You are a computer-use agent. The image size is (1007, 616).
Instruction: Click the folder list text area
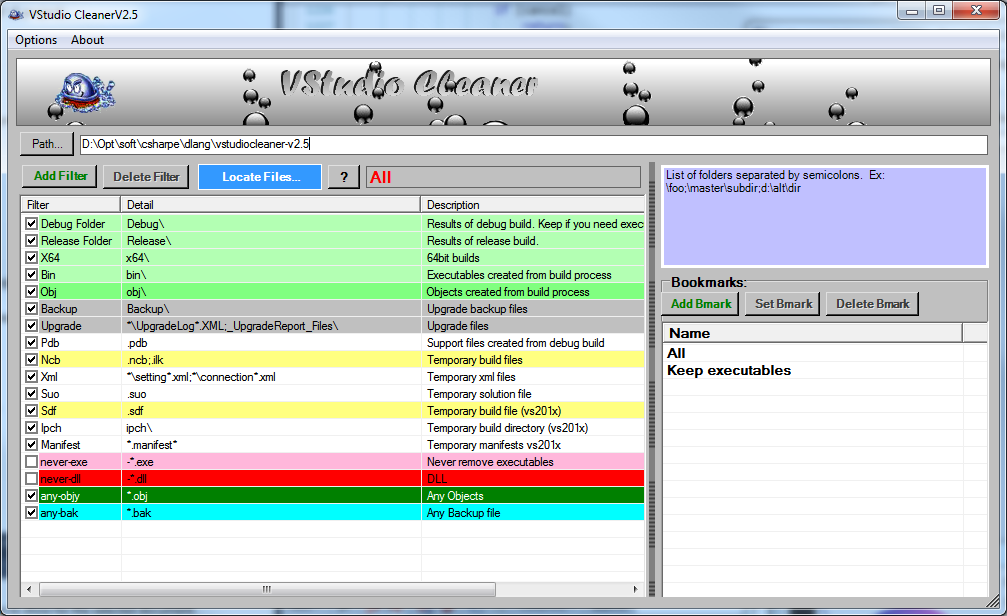825,216
